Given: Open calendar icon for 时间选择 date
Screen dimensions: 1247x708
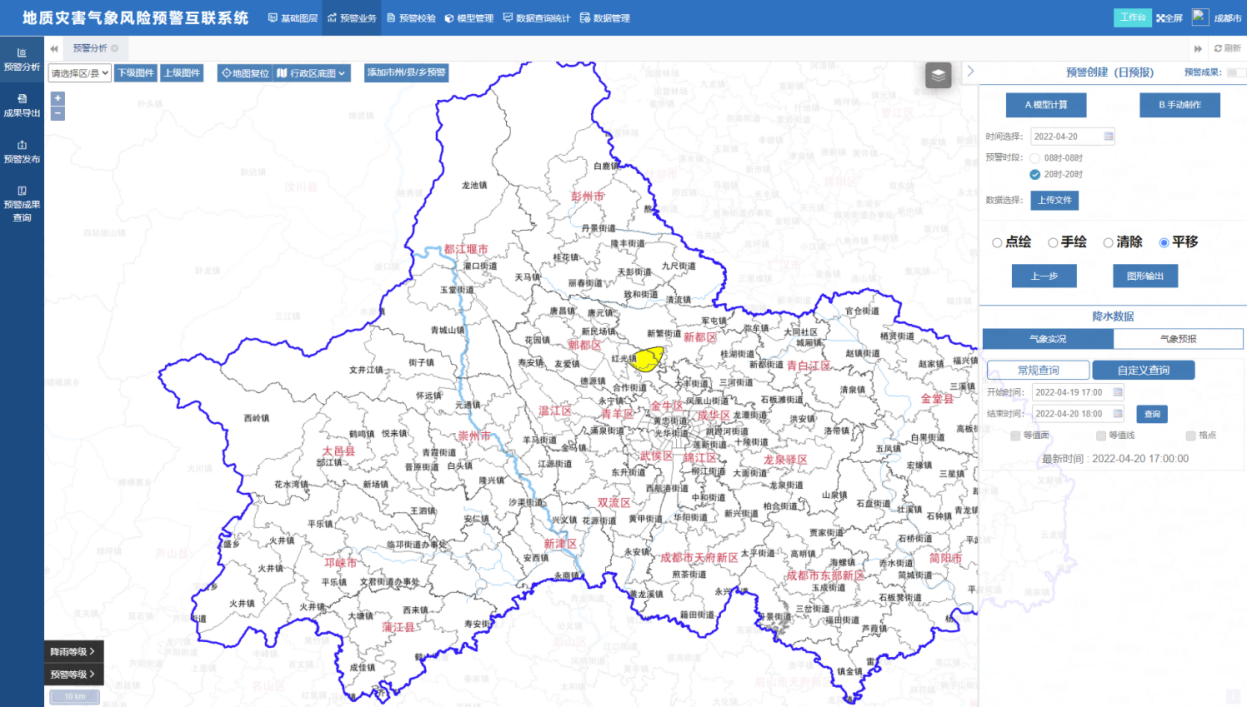Looking at the screenshot, I should coord(1108,136).
